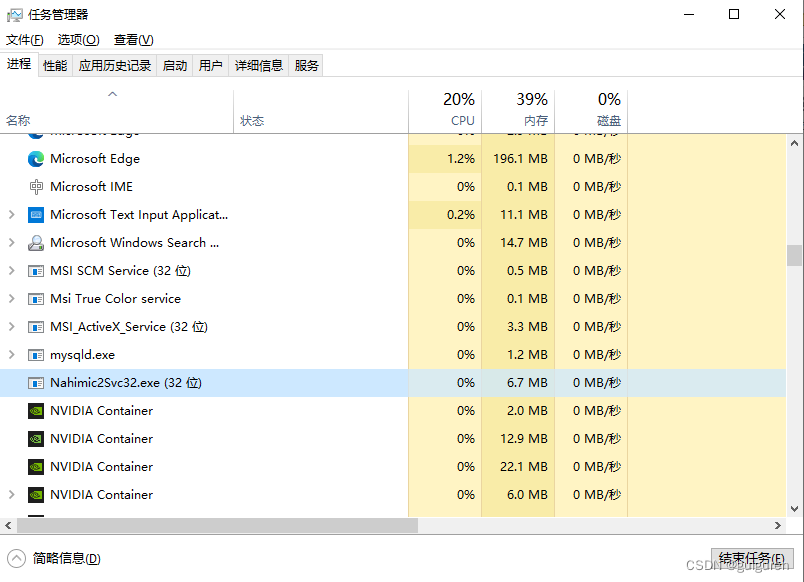
Task: Click the 11.1 MB memory value
Action: click(524, 215)
